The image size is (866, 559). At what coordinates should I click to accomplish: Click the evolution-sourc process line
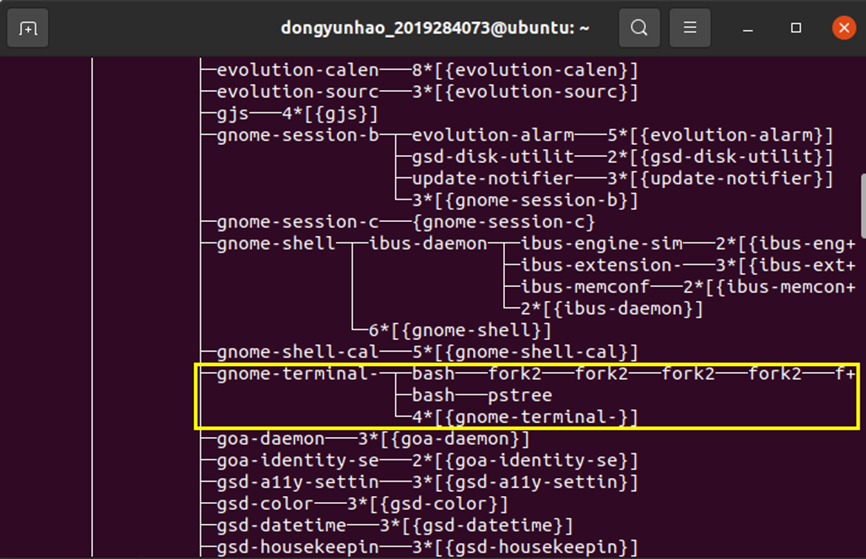(x=427, y=92)
